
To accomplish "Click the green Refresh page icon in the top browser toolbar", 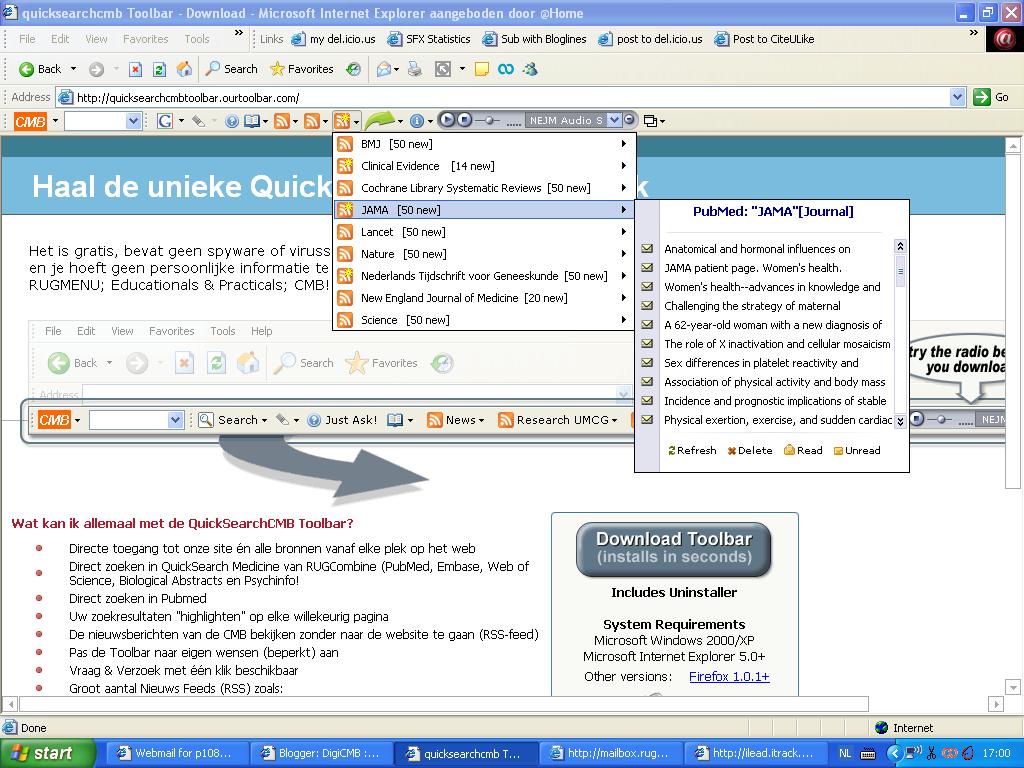I will point(159,69).
